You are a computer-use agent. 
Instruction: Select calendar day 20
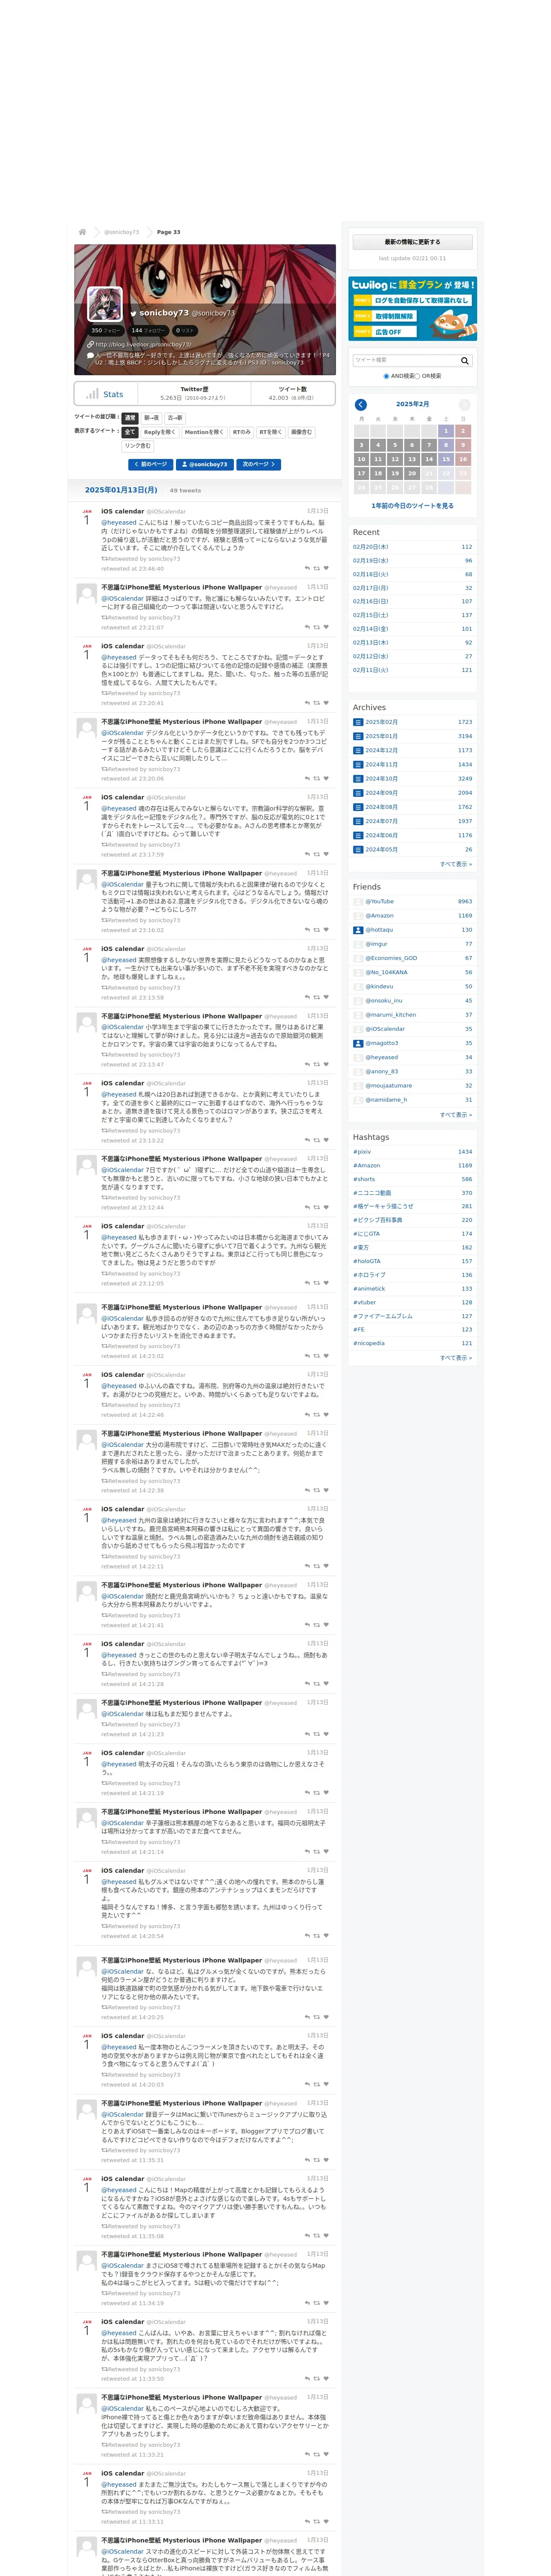pyautogui.click(x=412, y=474)
